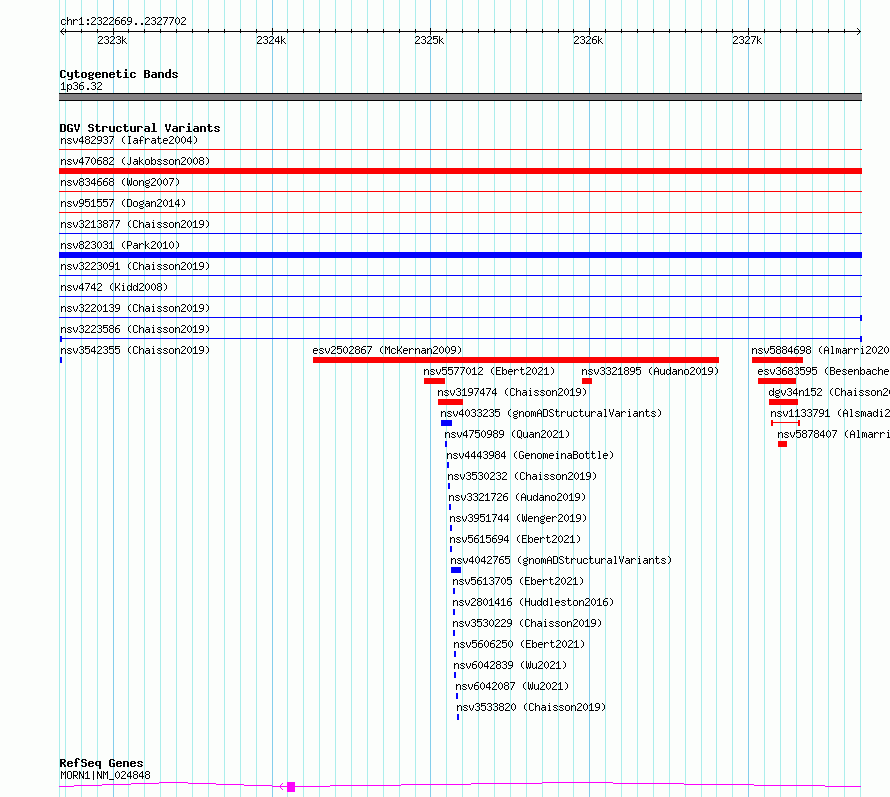Click nsv3530232 (Chaisson2019) label
The image size is (890, 797).
point(522,476)
